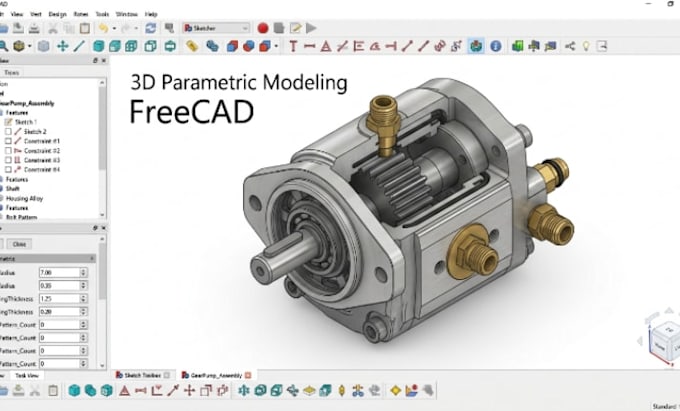Click the four-way move arrows icon
This screenshot has width=680, height=411.
(62, 46)
